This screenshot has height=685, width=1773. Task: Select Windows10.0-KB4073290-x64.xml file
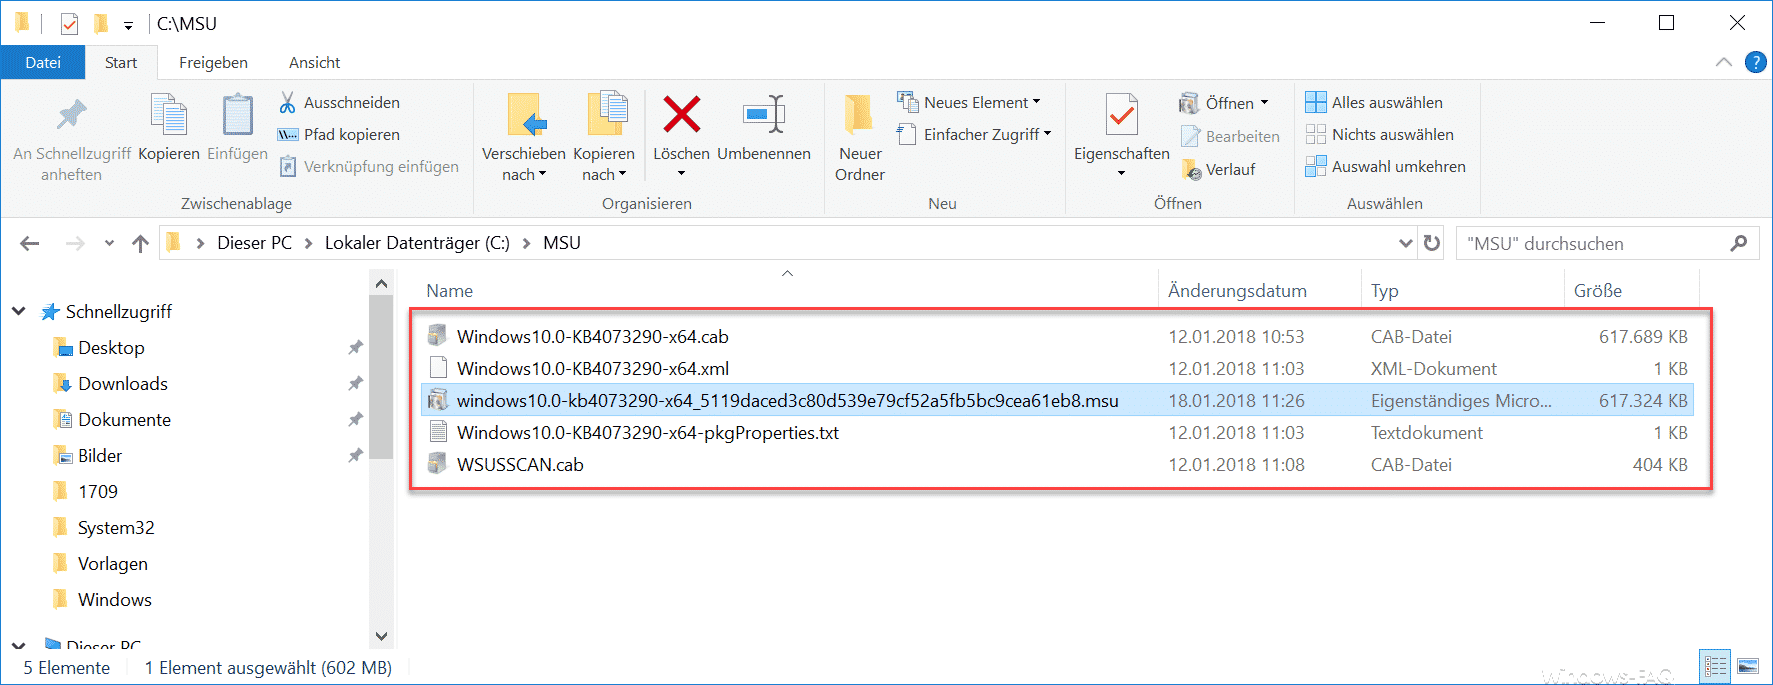point(592,368)
